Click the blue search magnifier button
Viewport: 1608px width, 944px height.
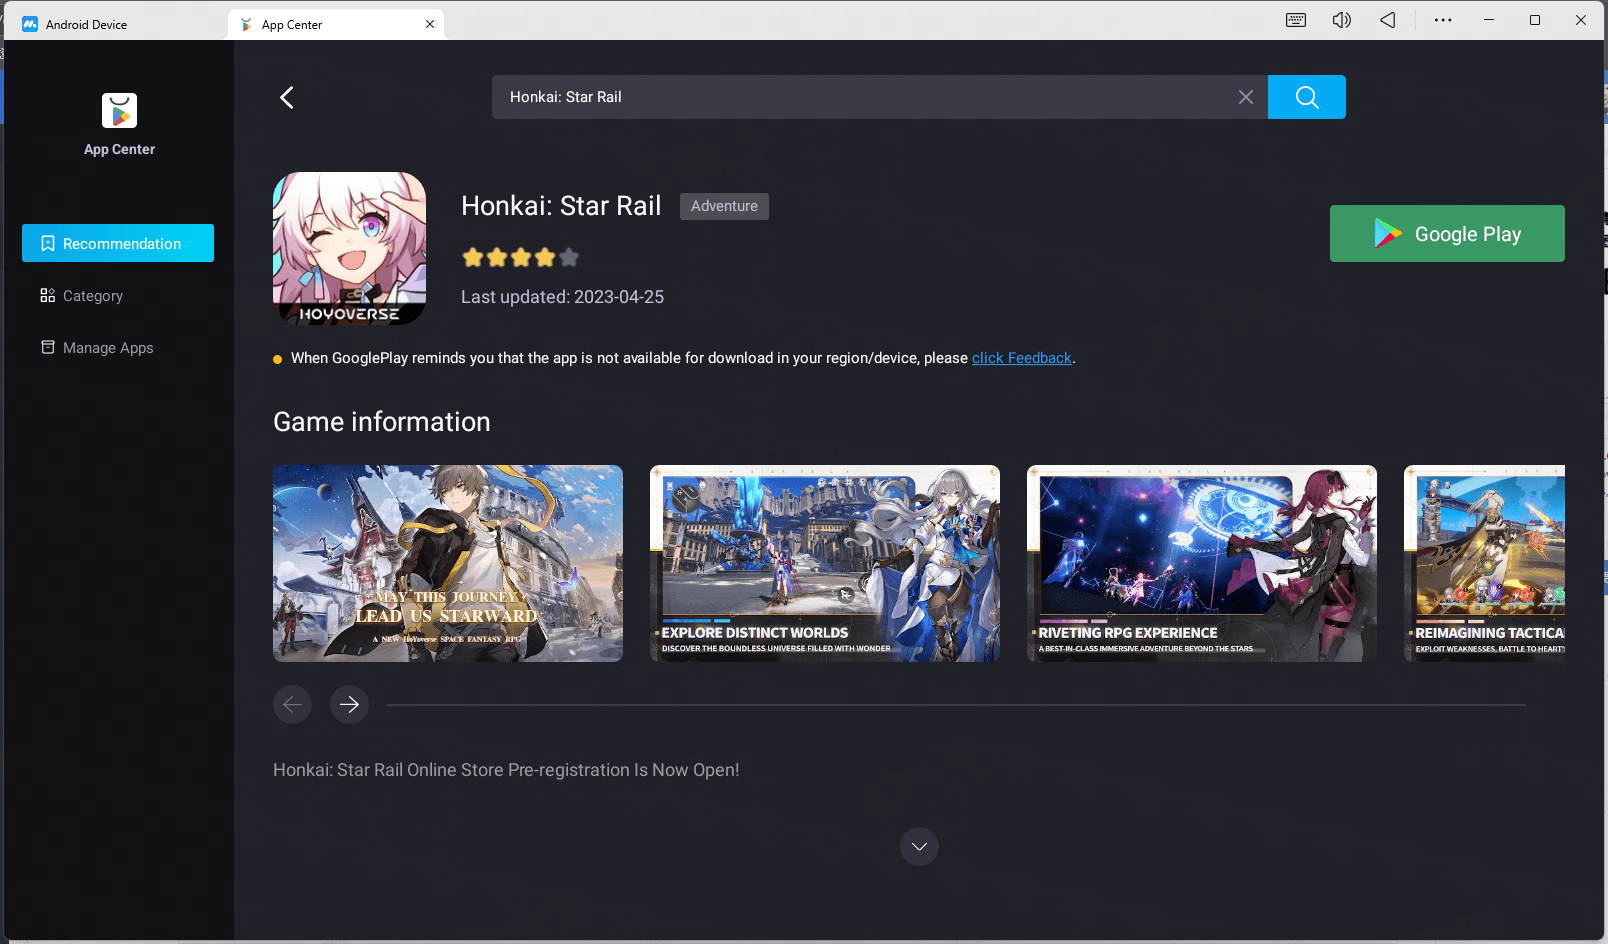pos(1306,97)
